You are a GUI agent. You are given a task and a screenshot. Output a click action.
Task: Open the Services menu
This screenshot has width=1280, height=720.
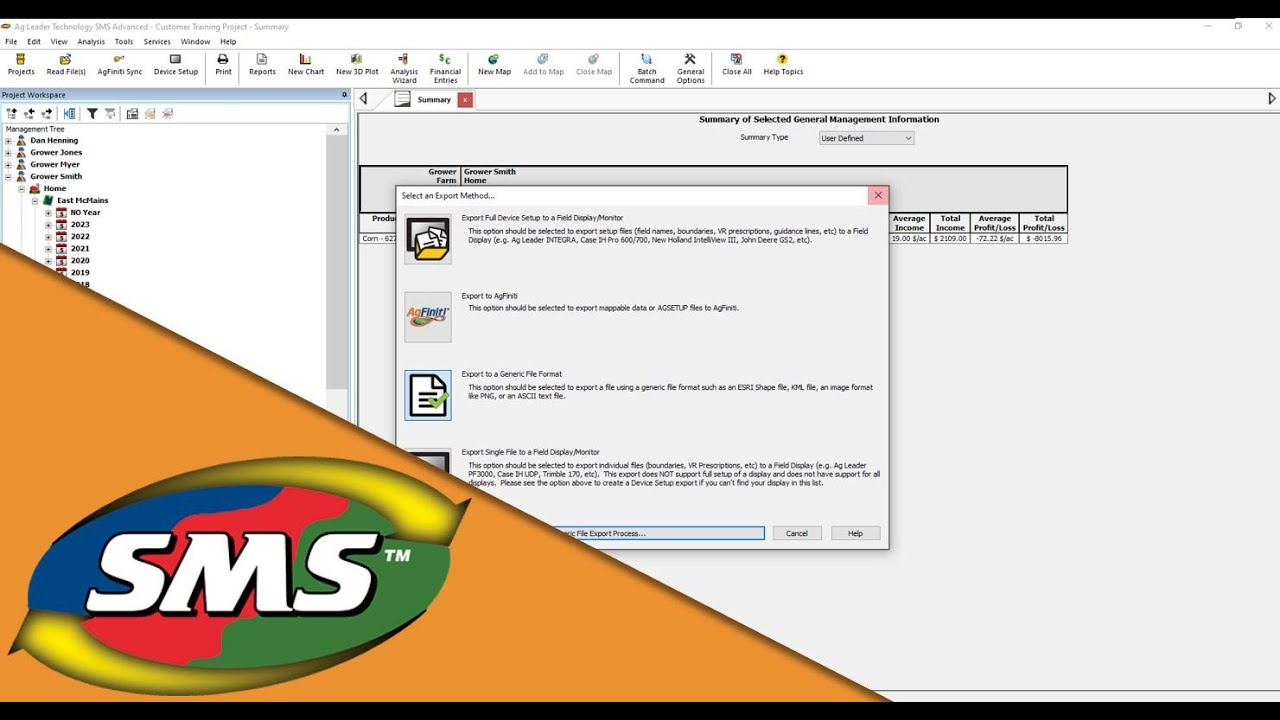157,42
